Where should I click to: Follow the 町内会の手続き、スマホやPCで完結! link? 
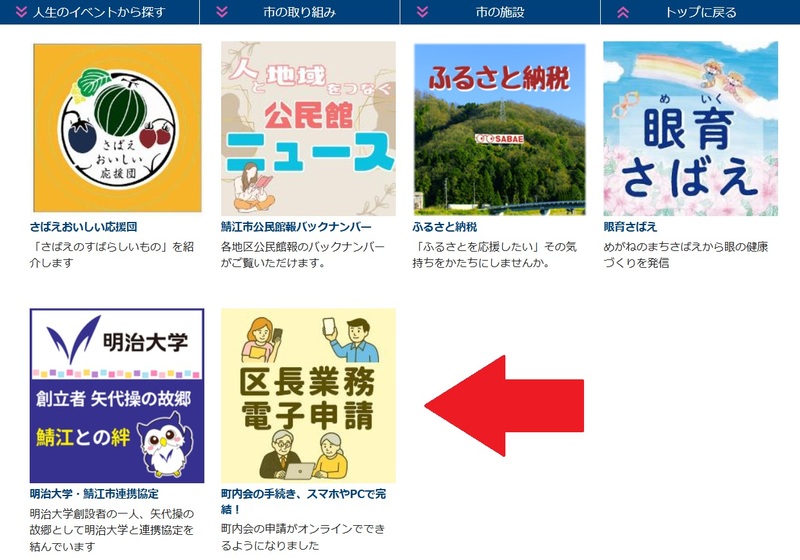click(x=304, y=501)
